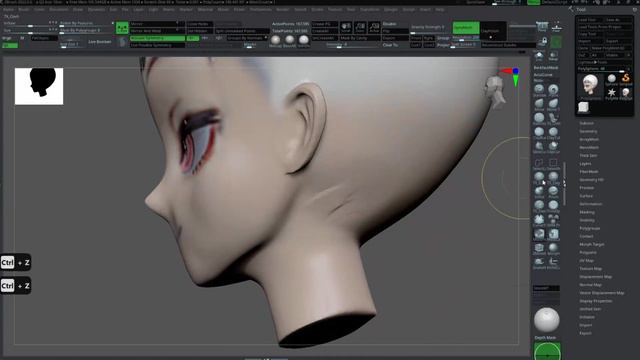This screenshot has width=640, height=360.
Task: Select the Sphere3D tool icon
Action: [x=611, y=79]
